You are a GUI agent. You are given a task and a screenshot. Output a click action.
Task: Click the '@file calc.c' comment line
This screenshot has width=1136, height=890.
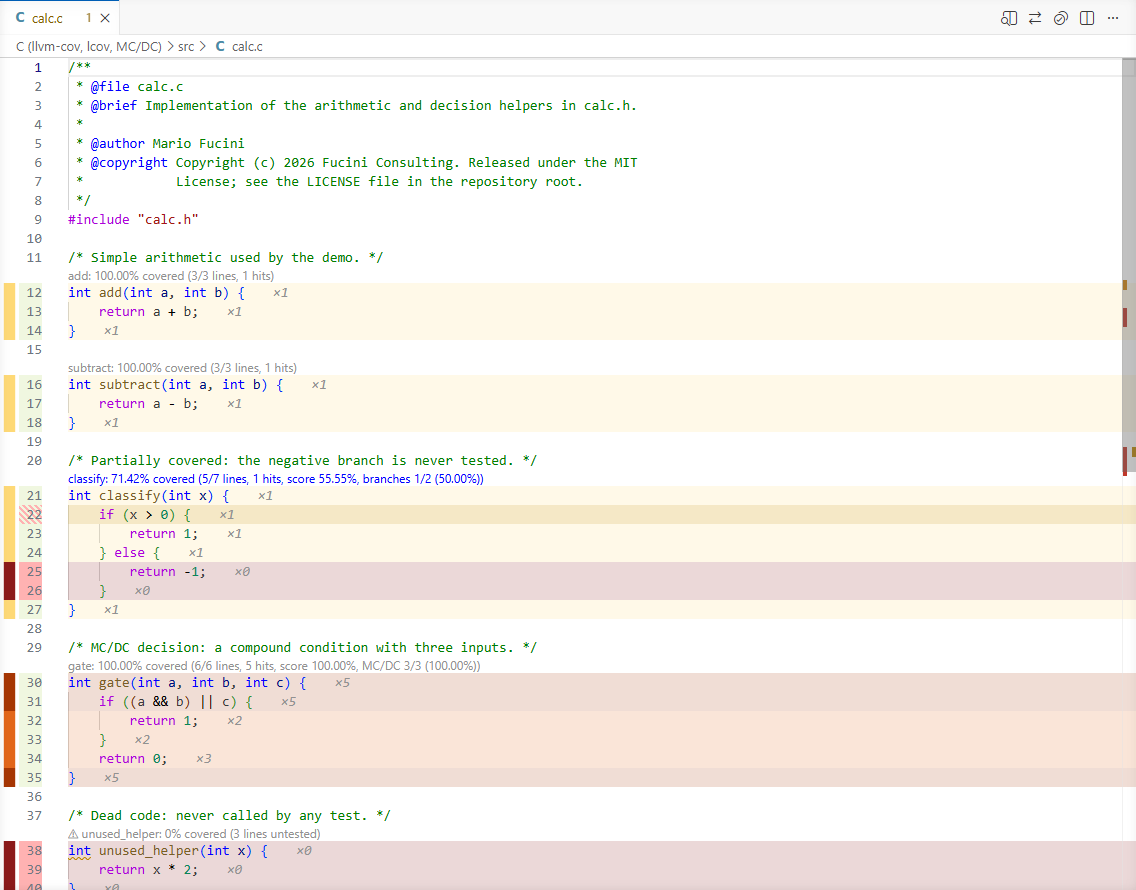tap(137, 86)
